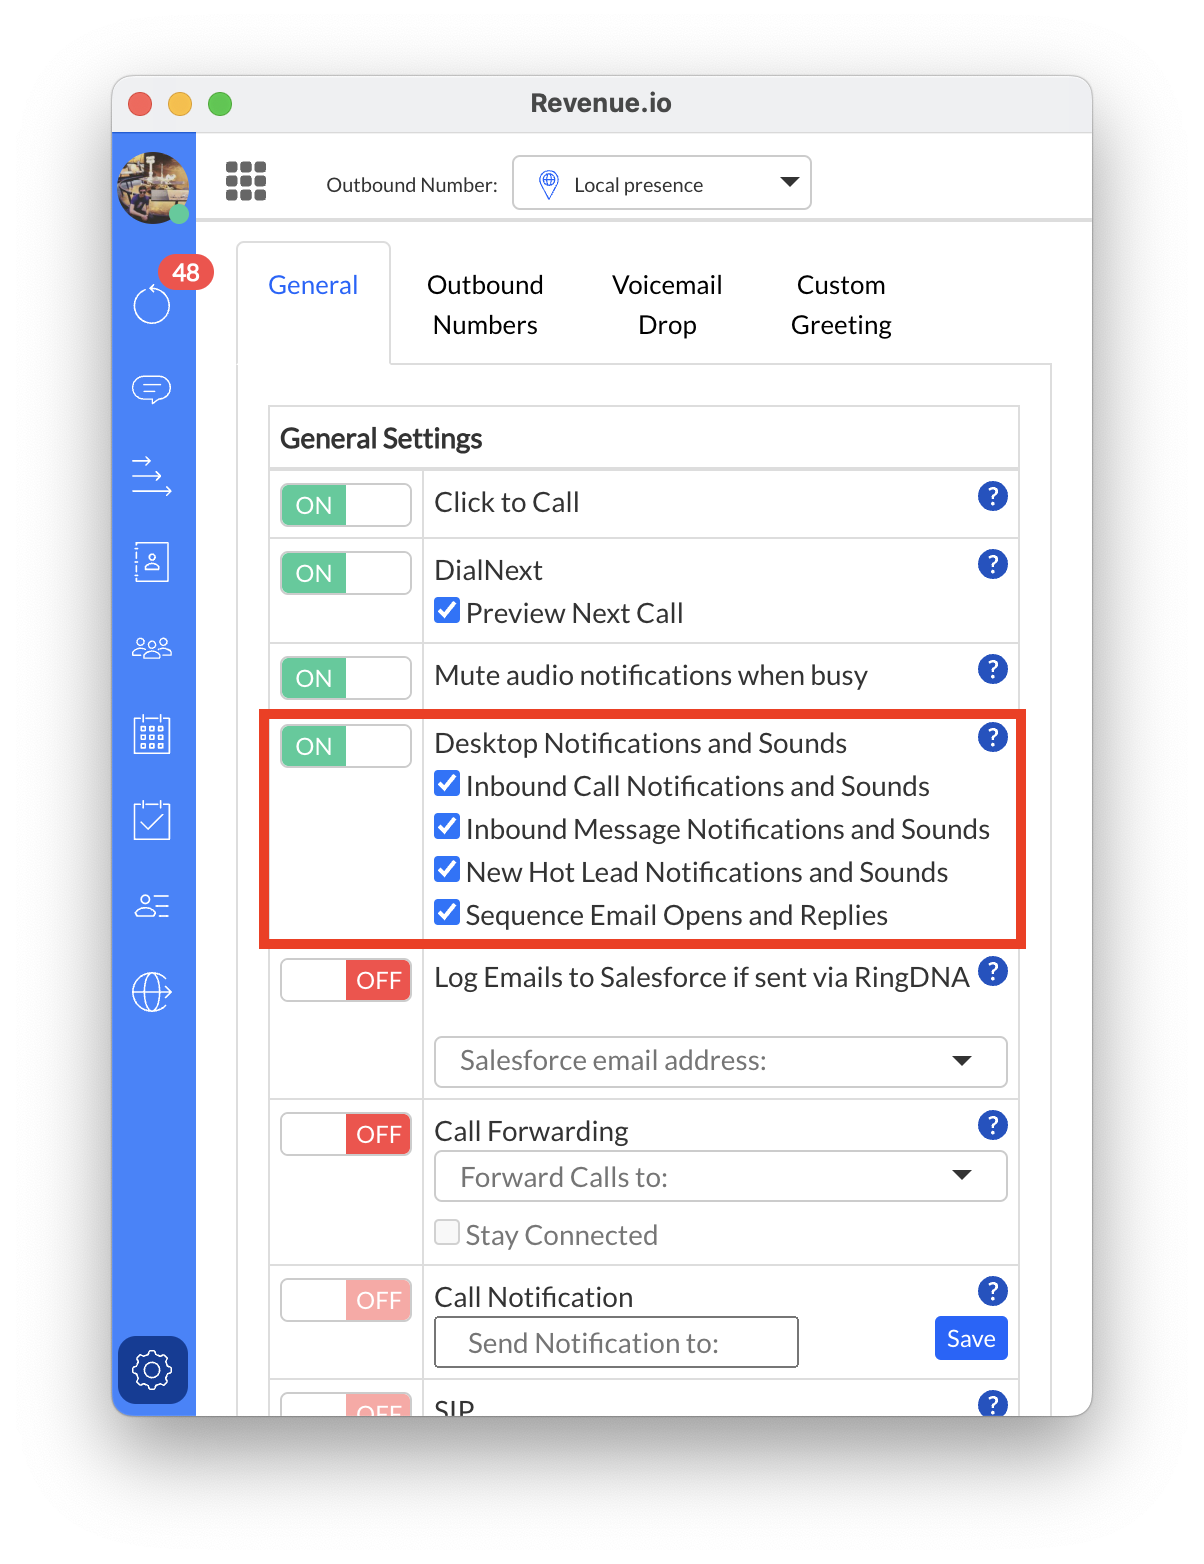
Task: Click the globe web icon in sidebar
Action: click(x=152, y=992)
